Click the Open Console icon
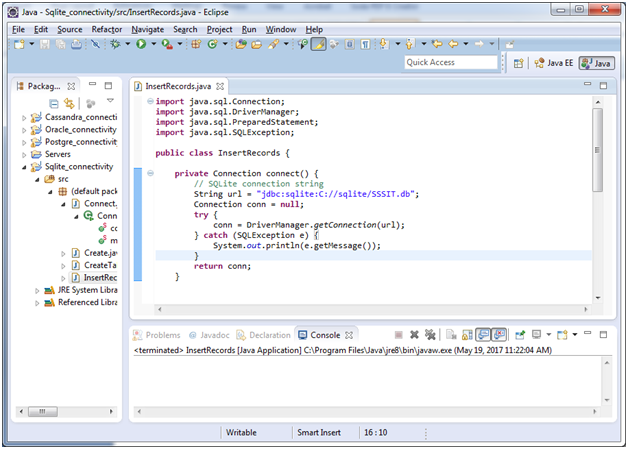 (x=562, y=334)
